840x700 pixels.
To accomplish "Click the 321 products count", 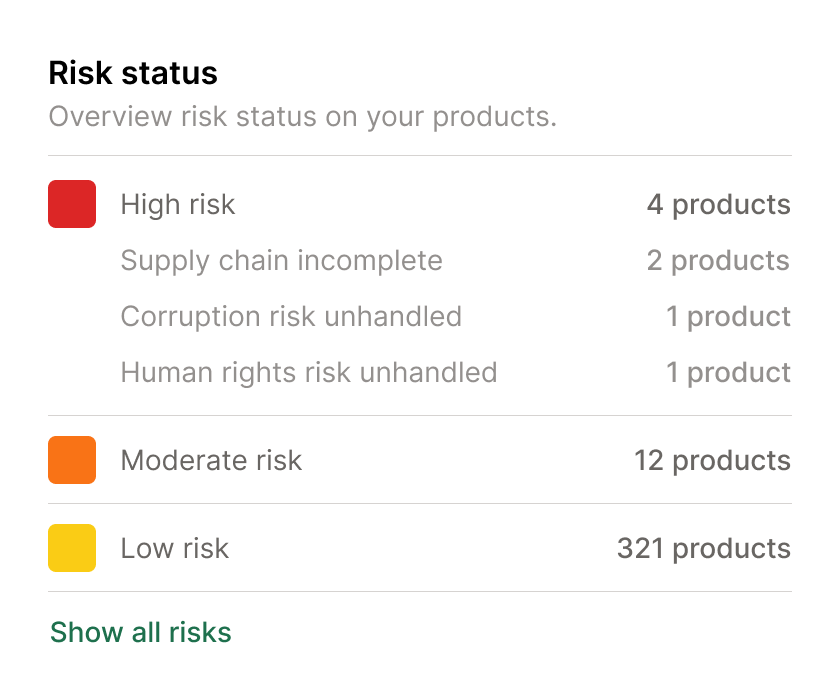I will 703,549.
